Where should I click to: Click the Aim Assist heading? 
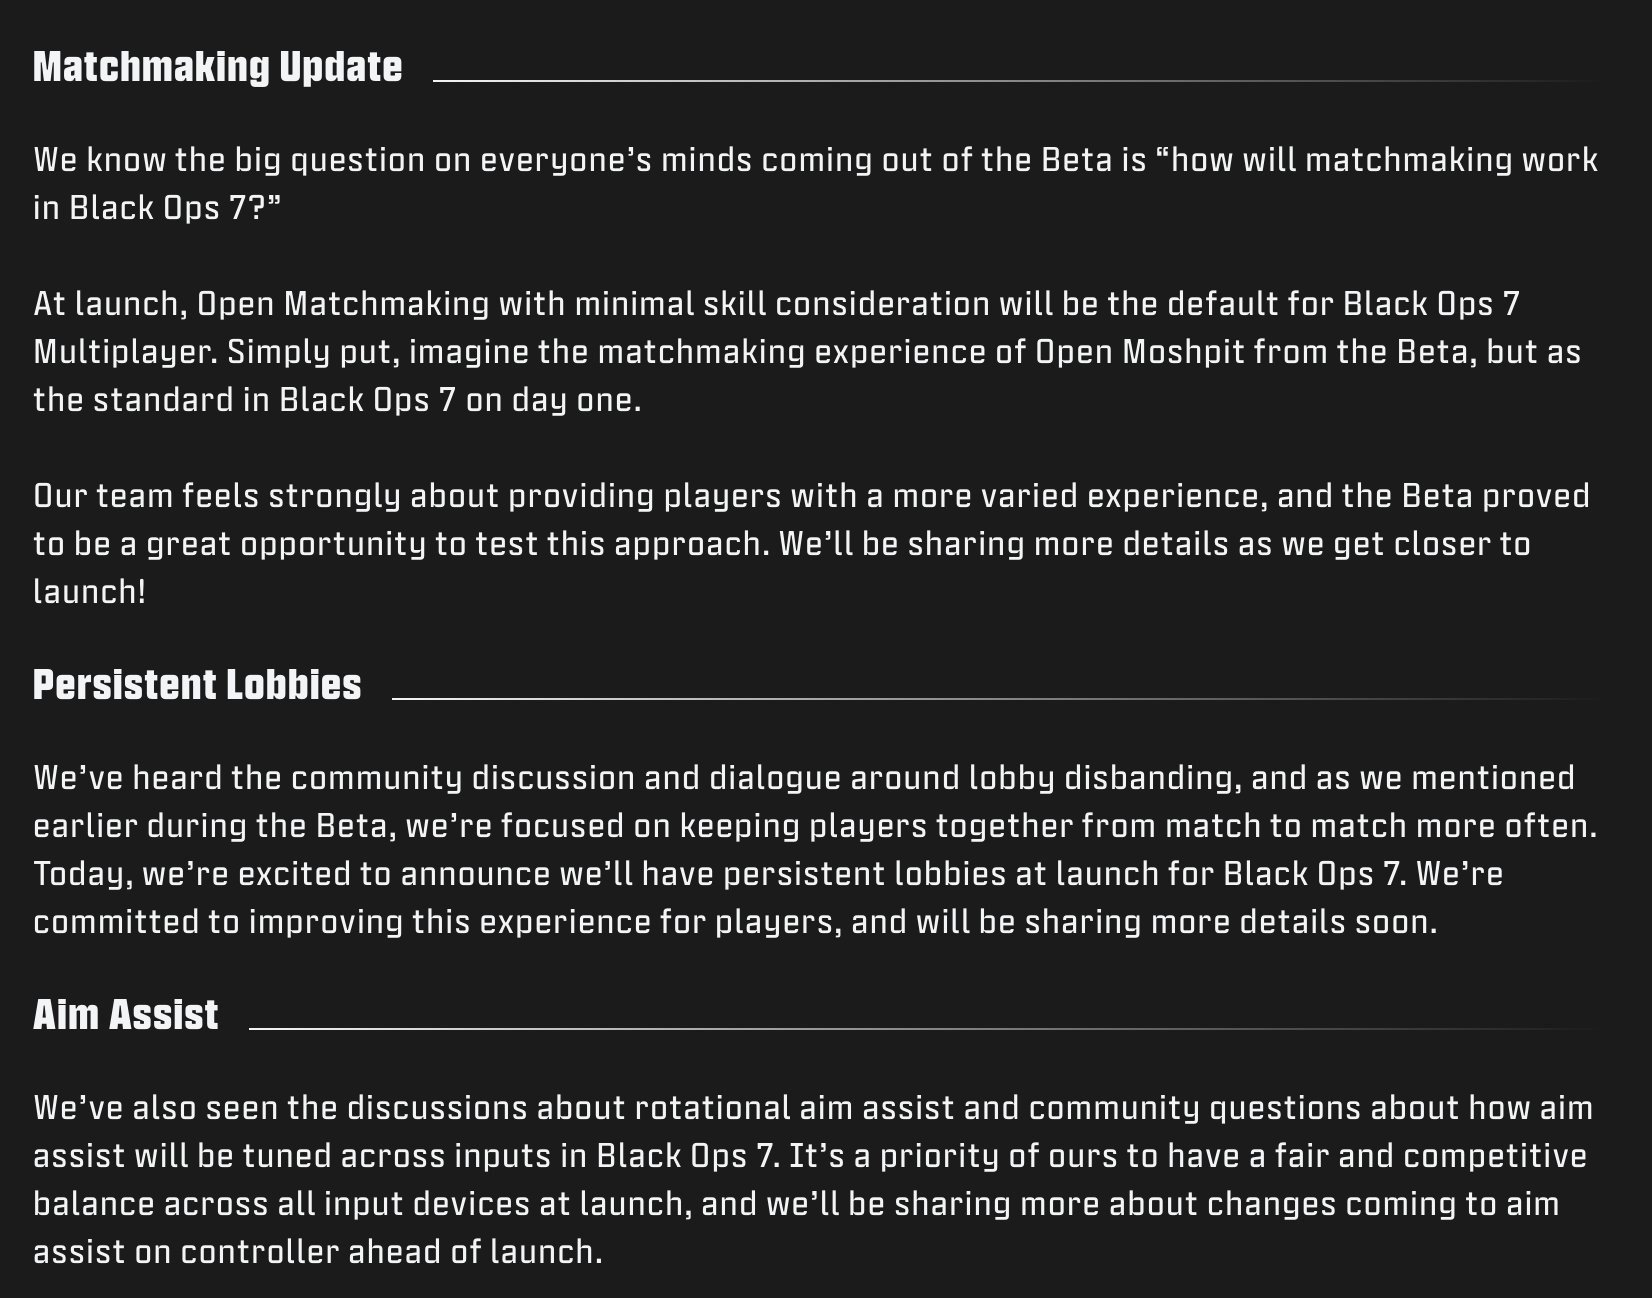pyautogui.click(x=125, y=1015)
